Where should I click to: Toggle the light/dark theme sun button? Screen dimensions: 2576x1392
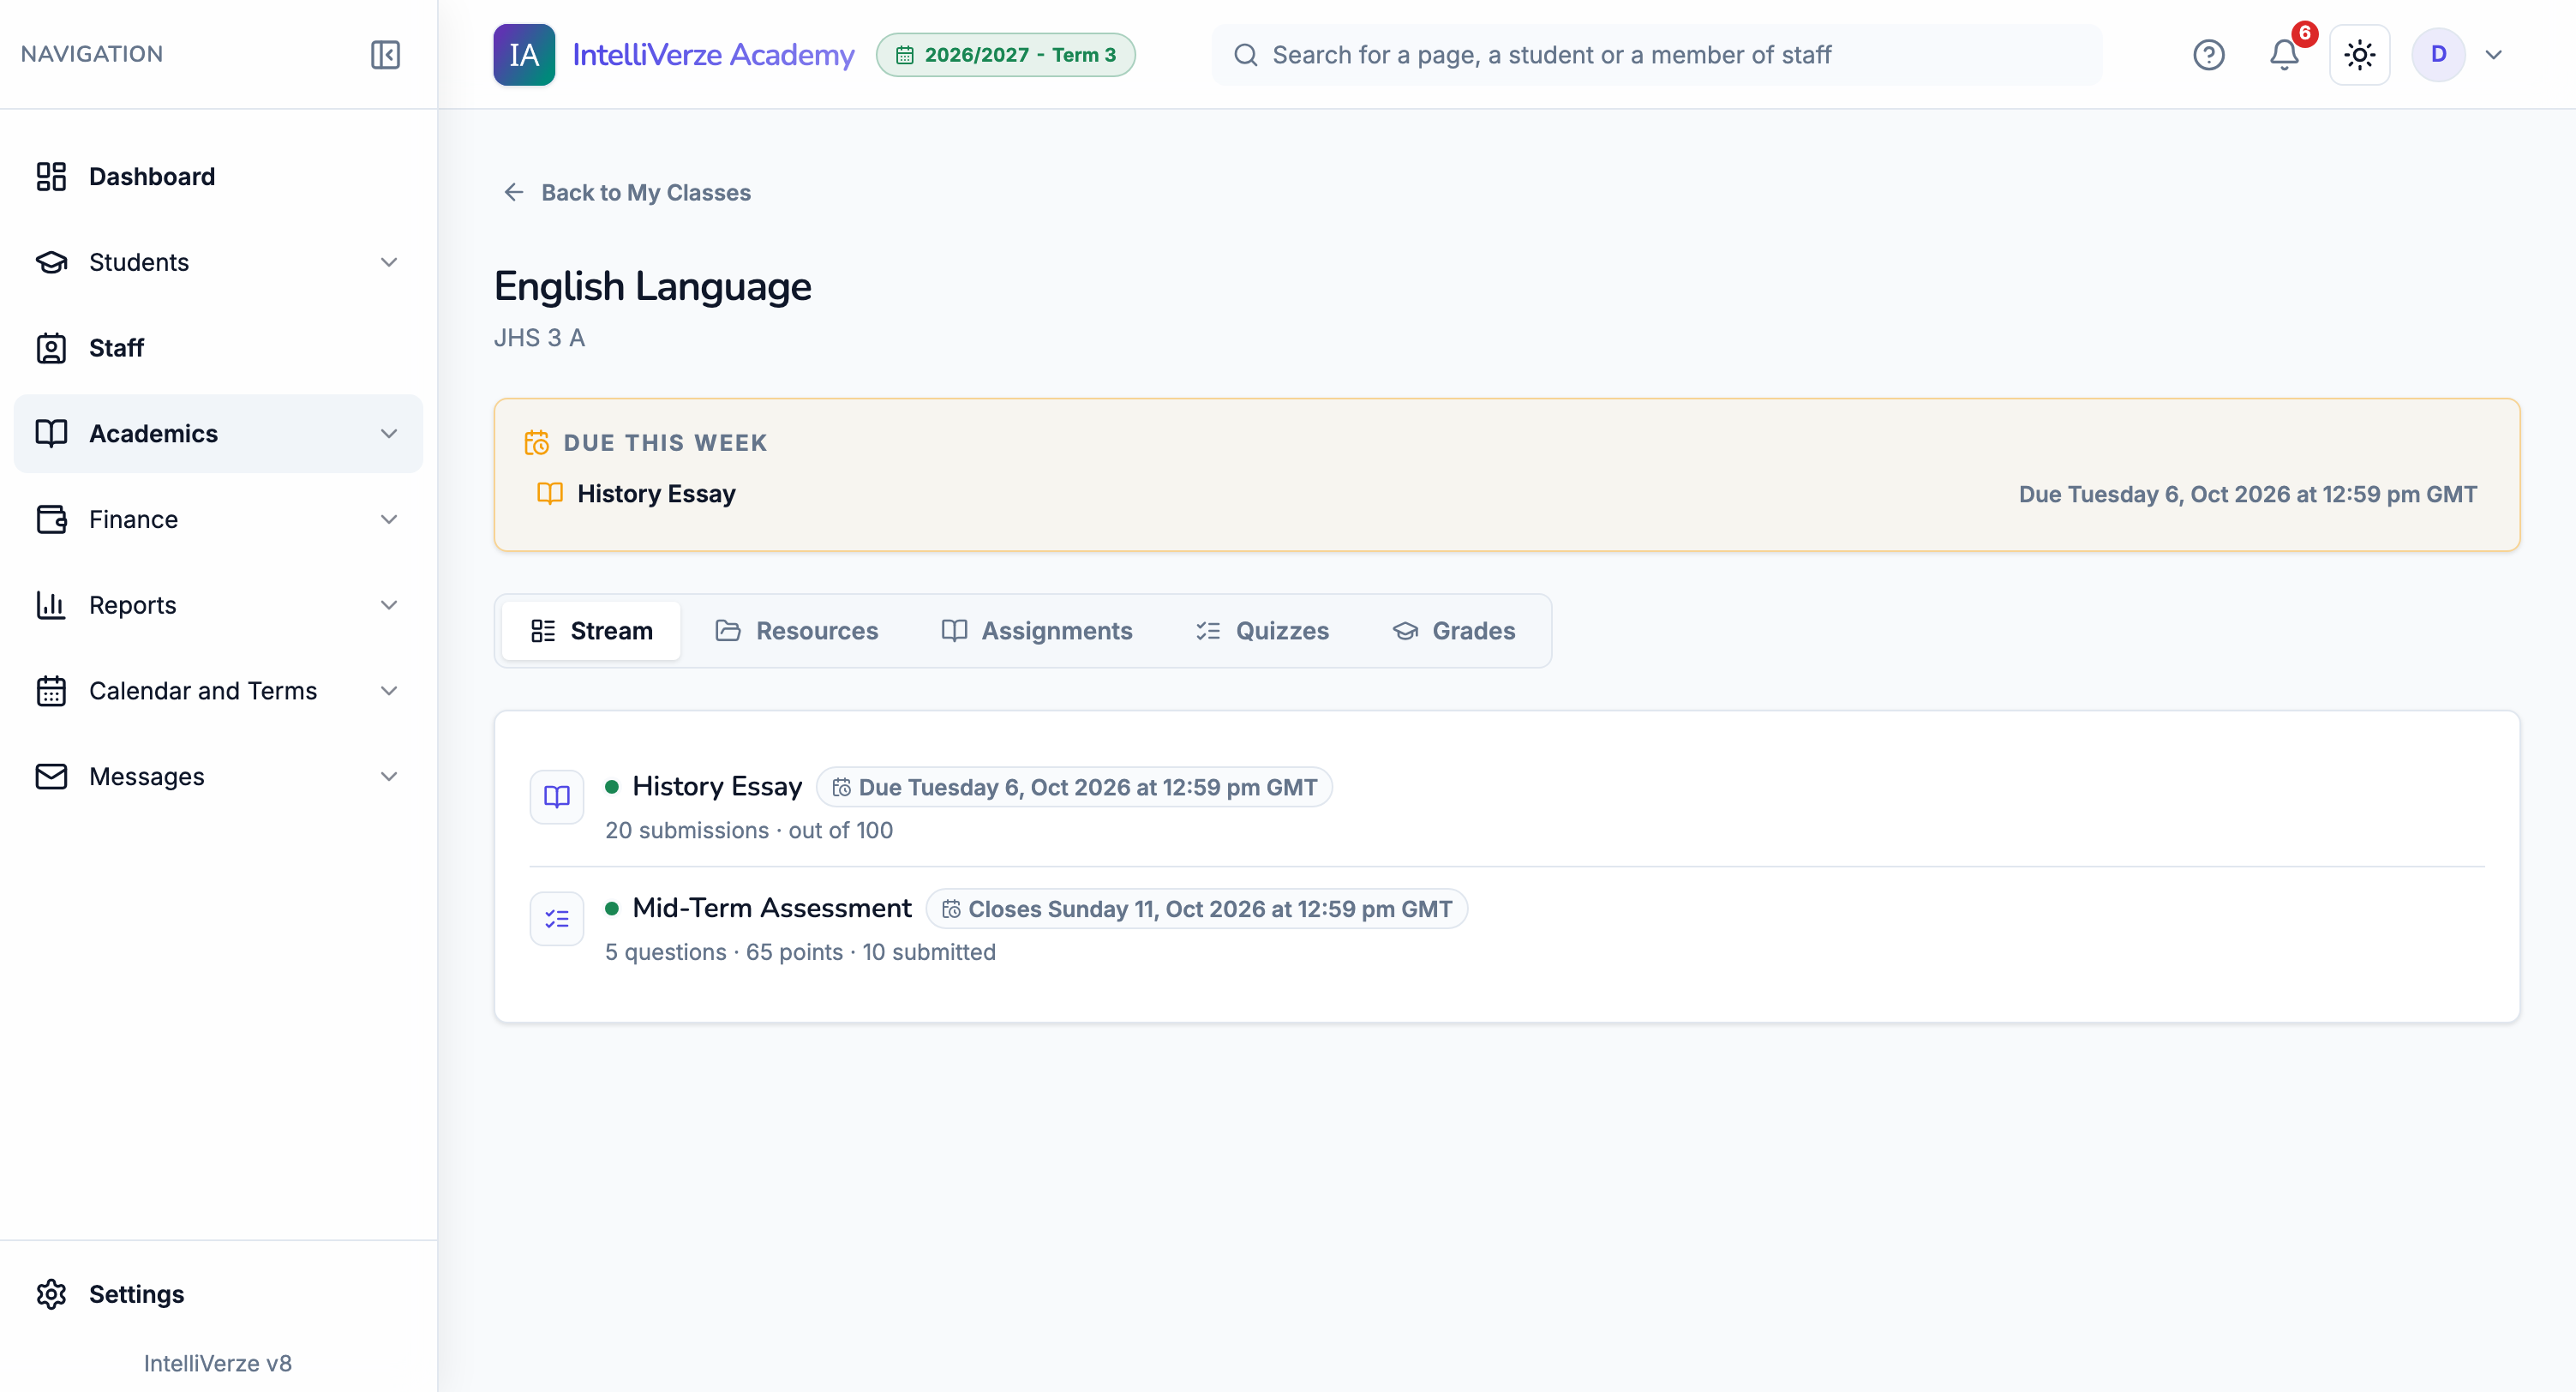[x=2360, y=54]
